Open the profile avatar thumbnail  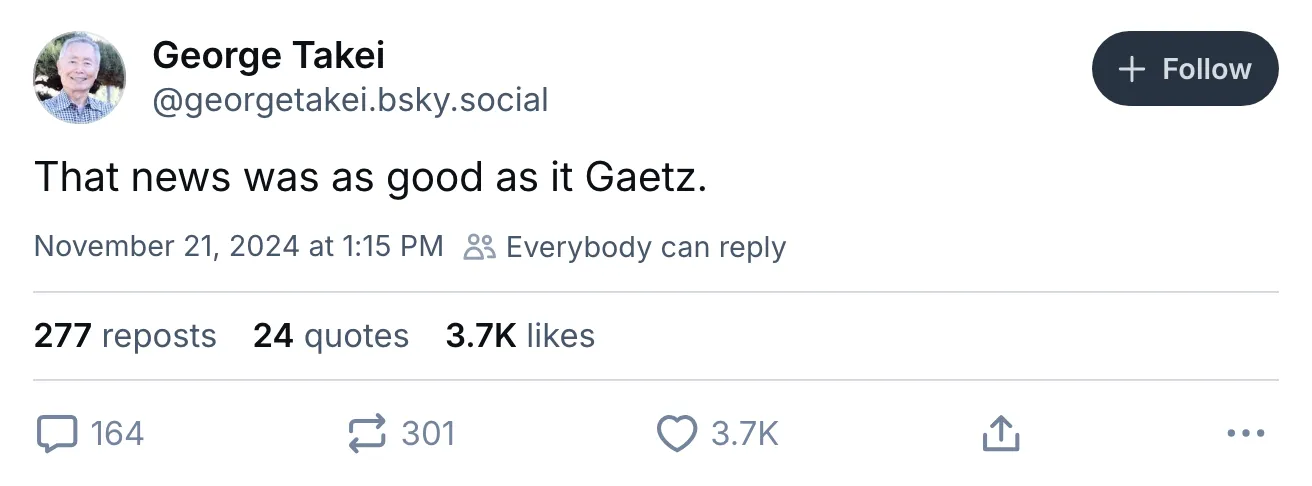(x=79, y=77)
